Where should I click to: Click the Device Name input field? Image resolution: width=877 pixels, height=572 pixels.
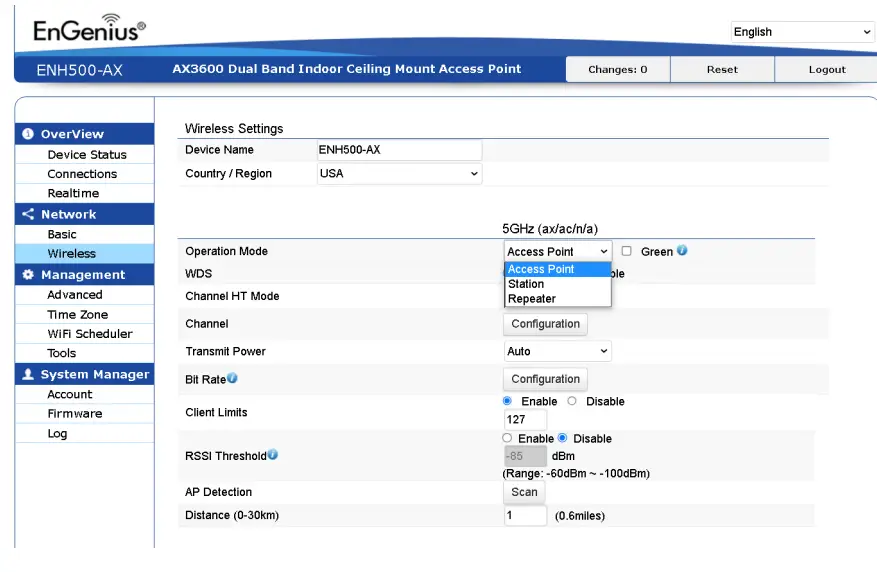399,150
